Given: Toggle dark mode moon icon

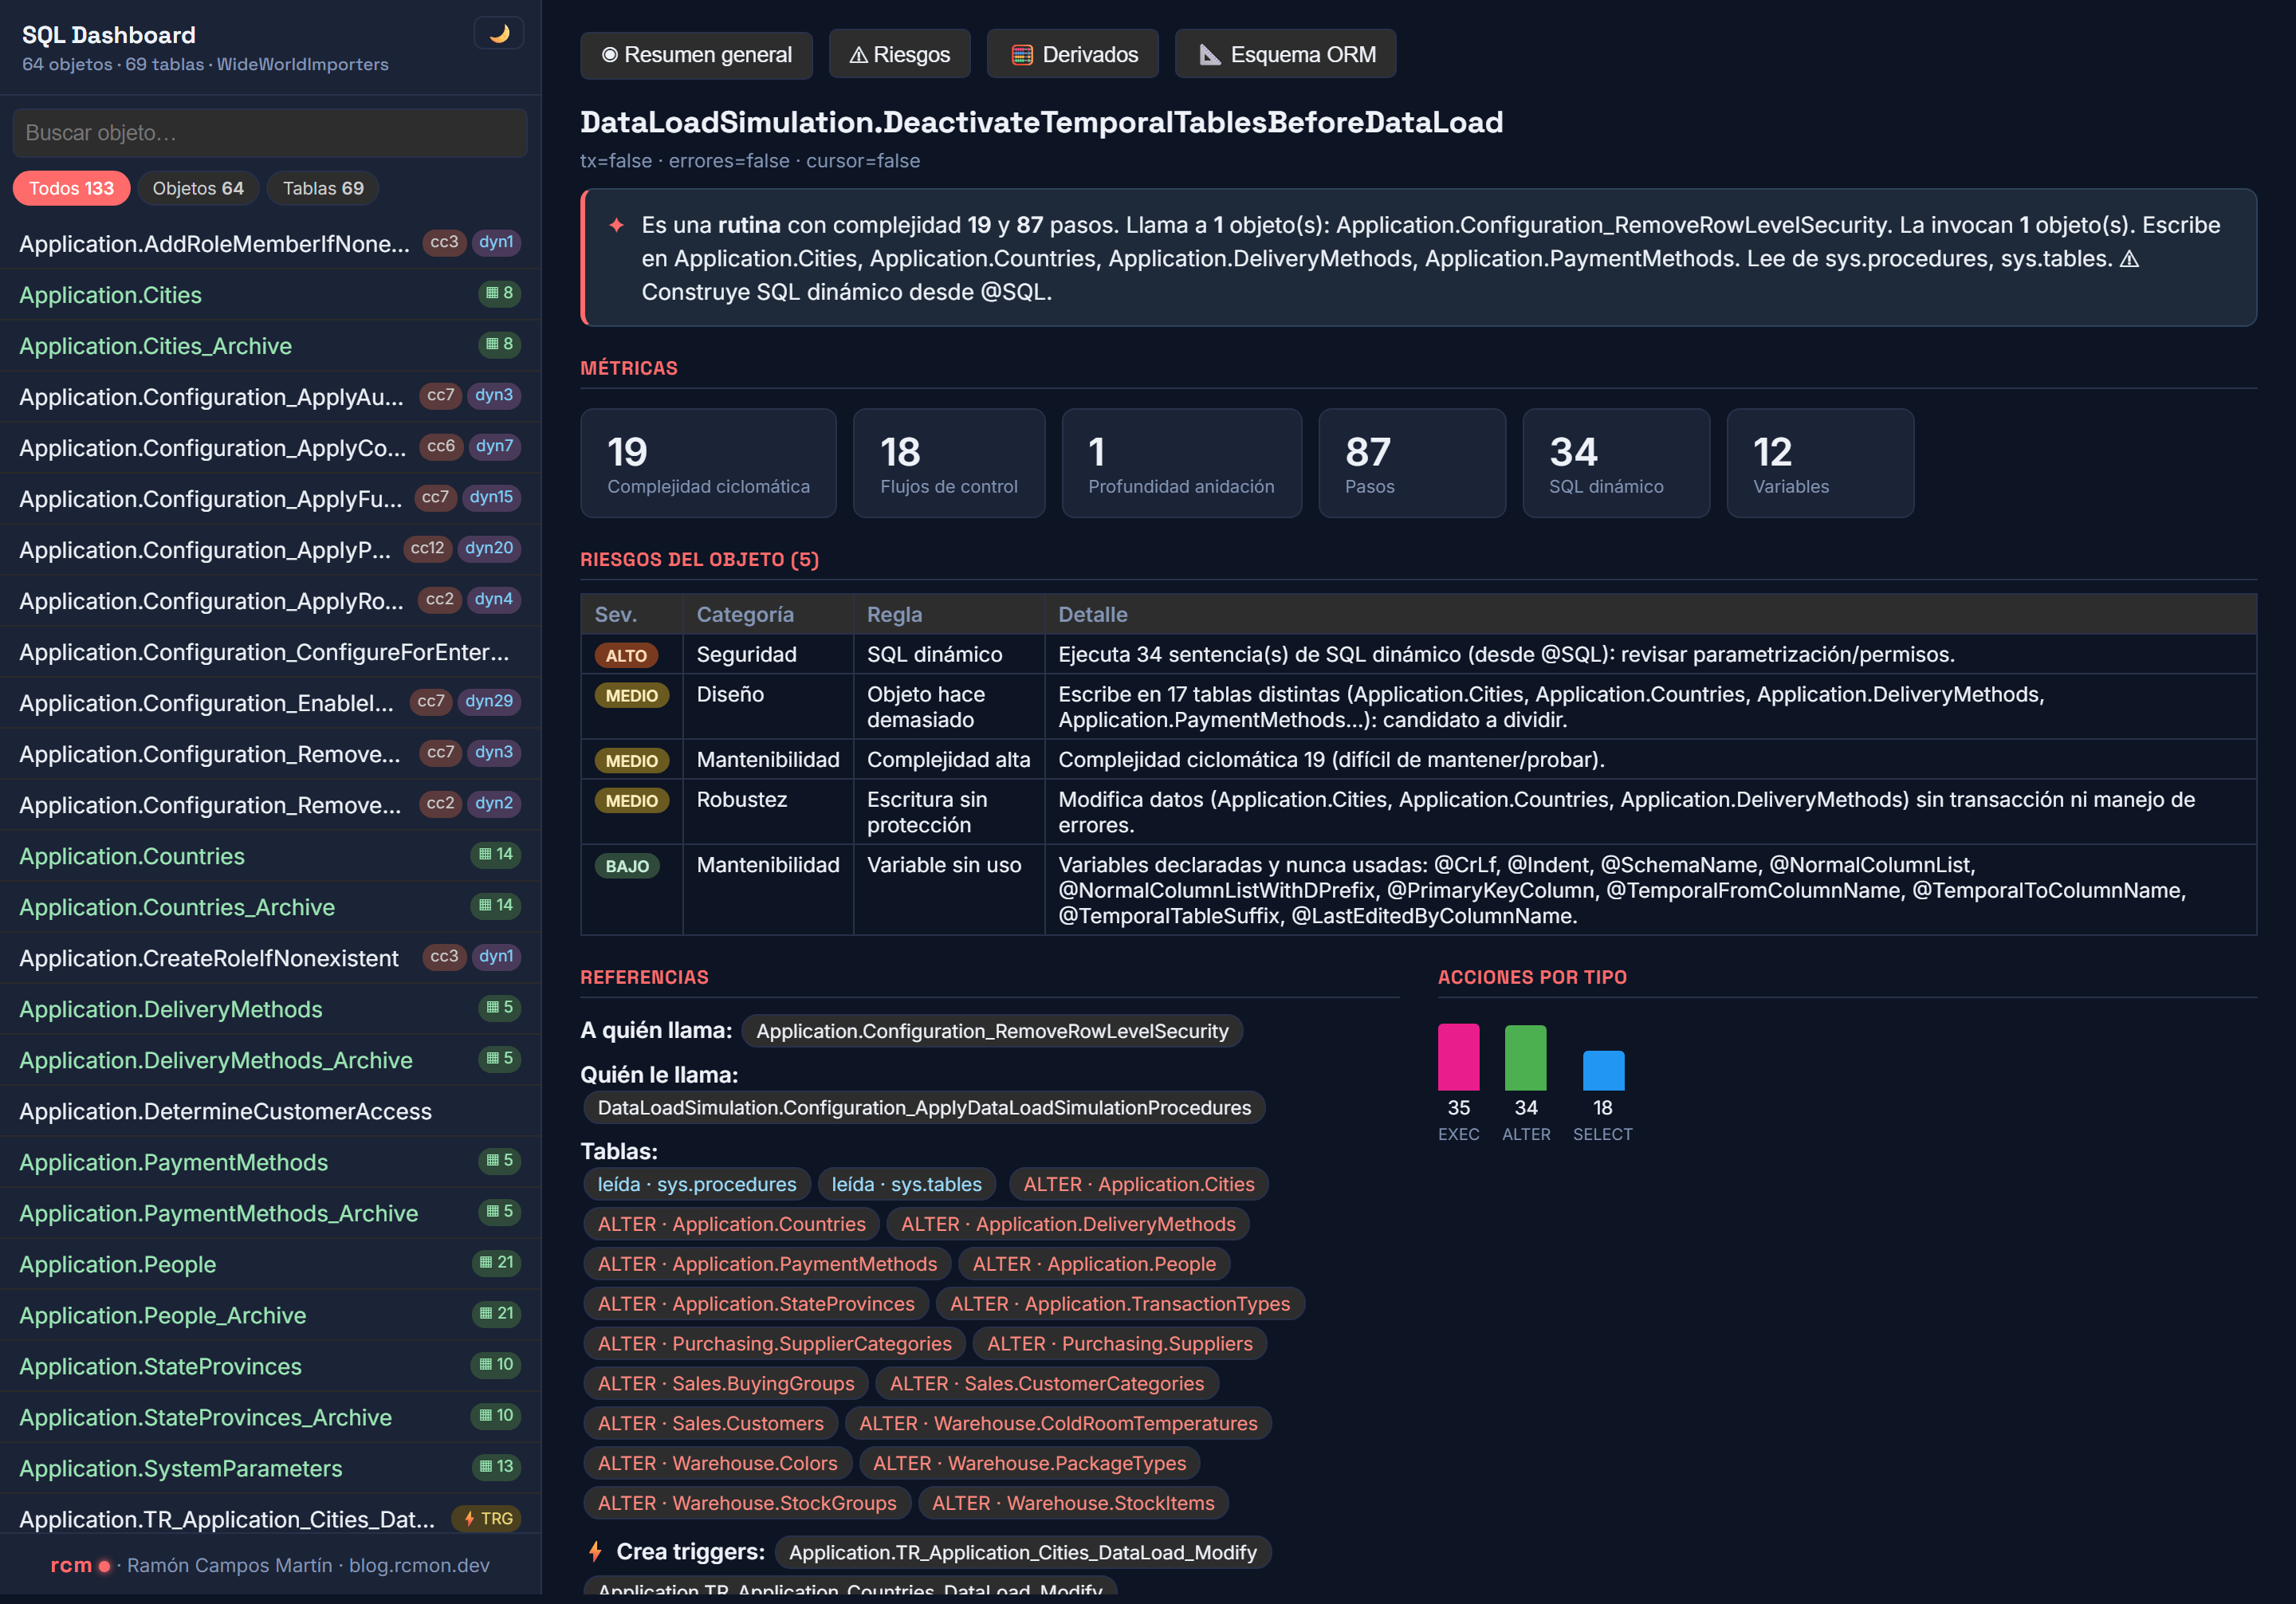Looking at the screenshot, I should click(499, 34).
